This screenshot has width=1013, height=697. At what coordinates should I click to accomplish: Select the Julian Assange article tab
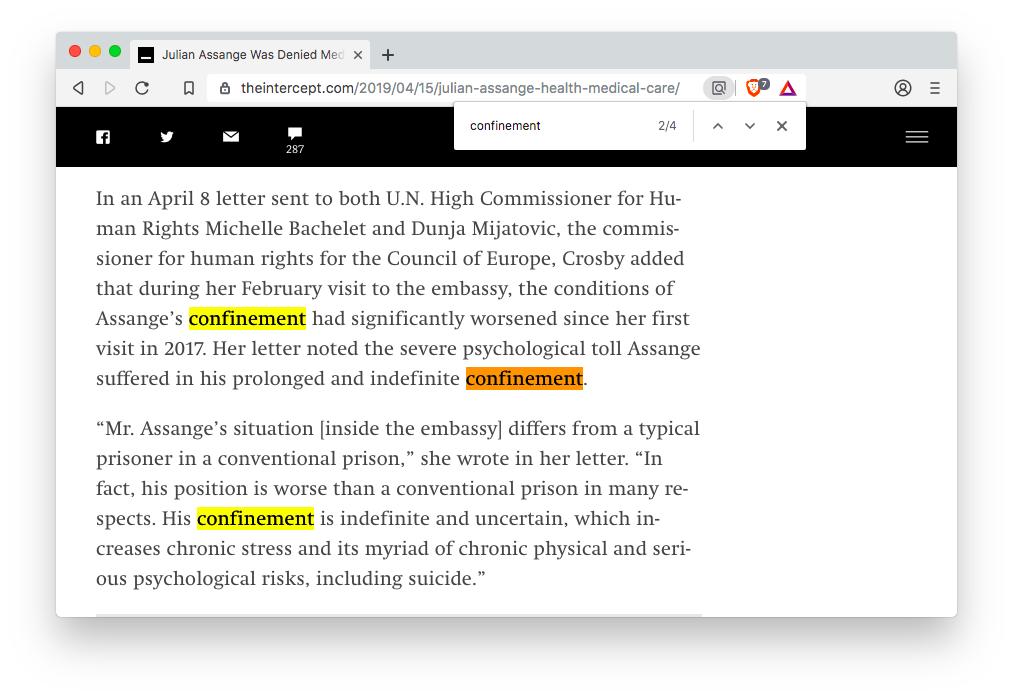coord(251,55)
